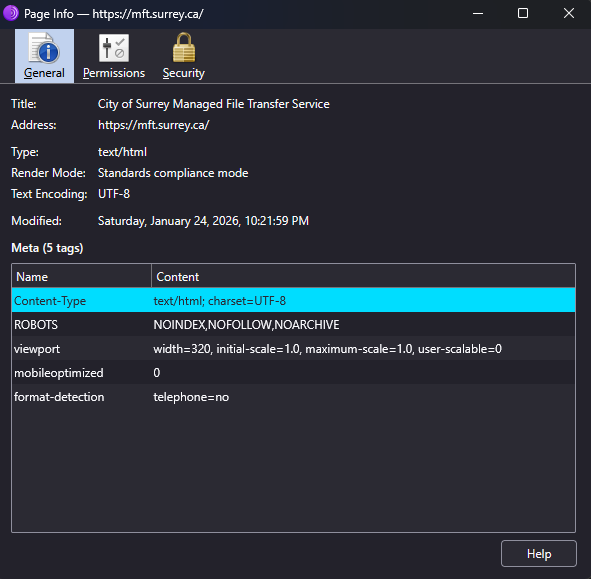Close the Page Info window
This screenshot has height=579, width=591.
click(x=569, y=14)
